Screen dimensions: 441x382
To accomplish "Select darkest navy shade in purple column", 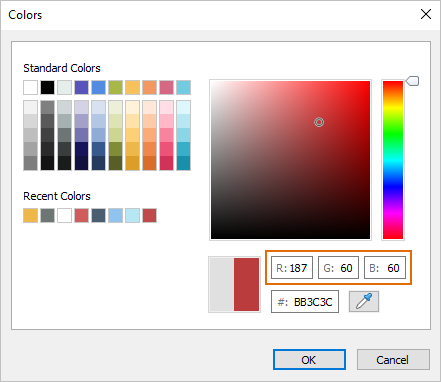I will pos(81,163).
